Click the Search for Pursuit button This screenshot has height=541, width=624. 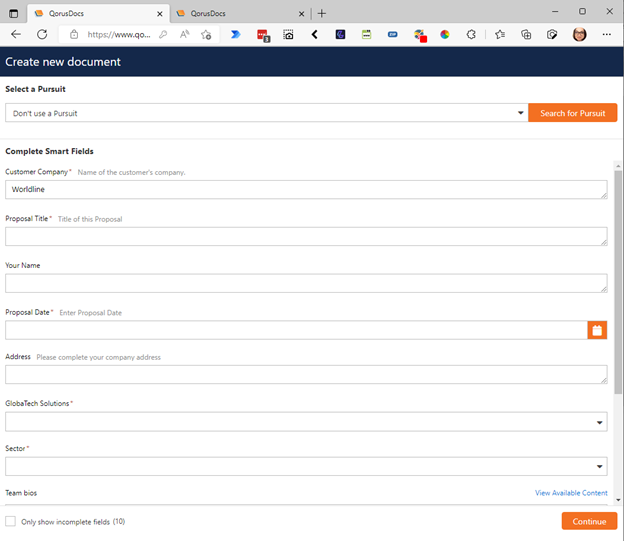573,113
